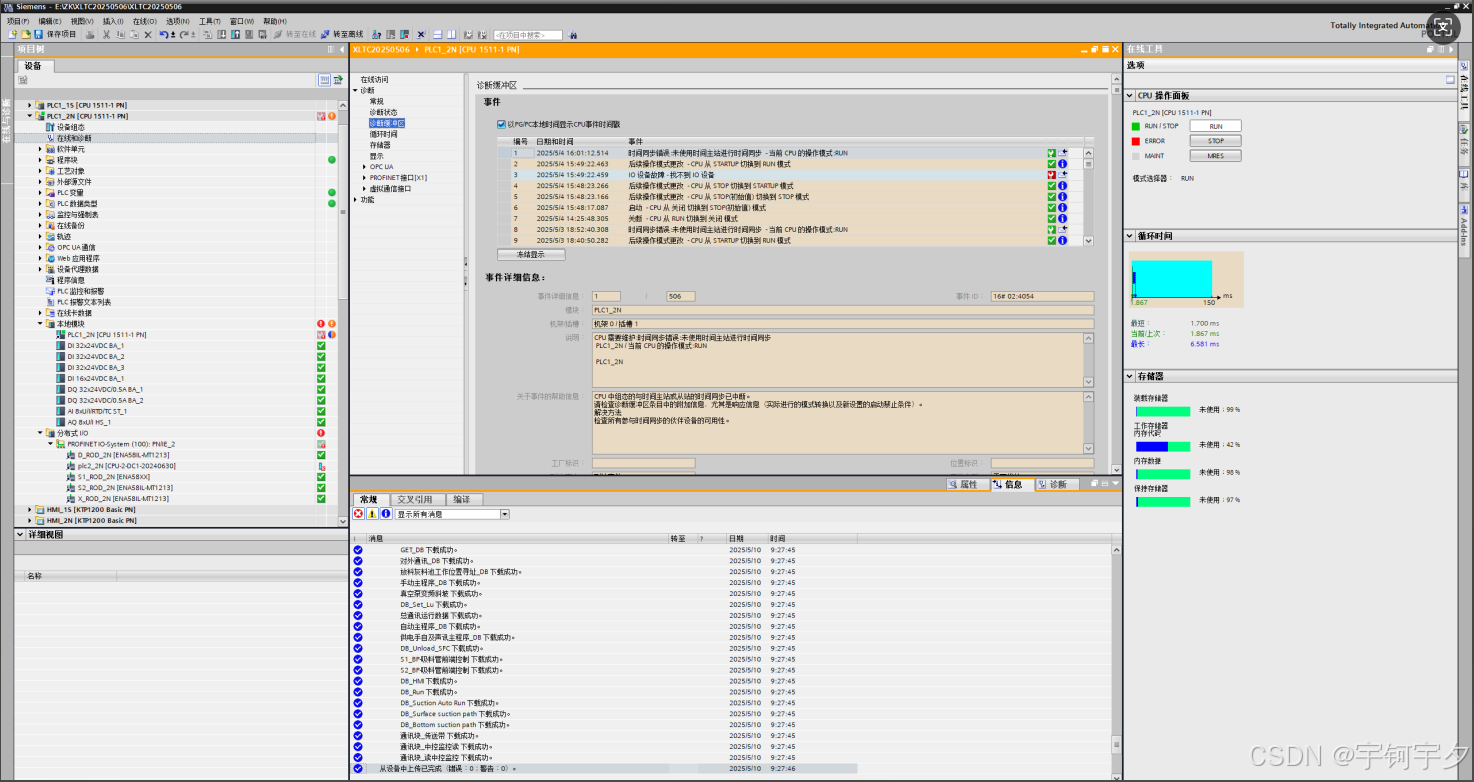Click the 装载存储器 usage bar
The image size is (1474, 782).
pyautogui.click(x=1163, y=411)
